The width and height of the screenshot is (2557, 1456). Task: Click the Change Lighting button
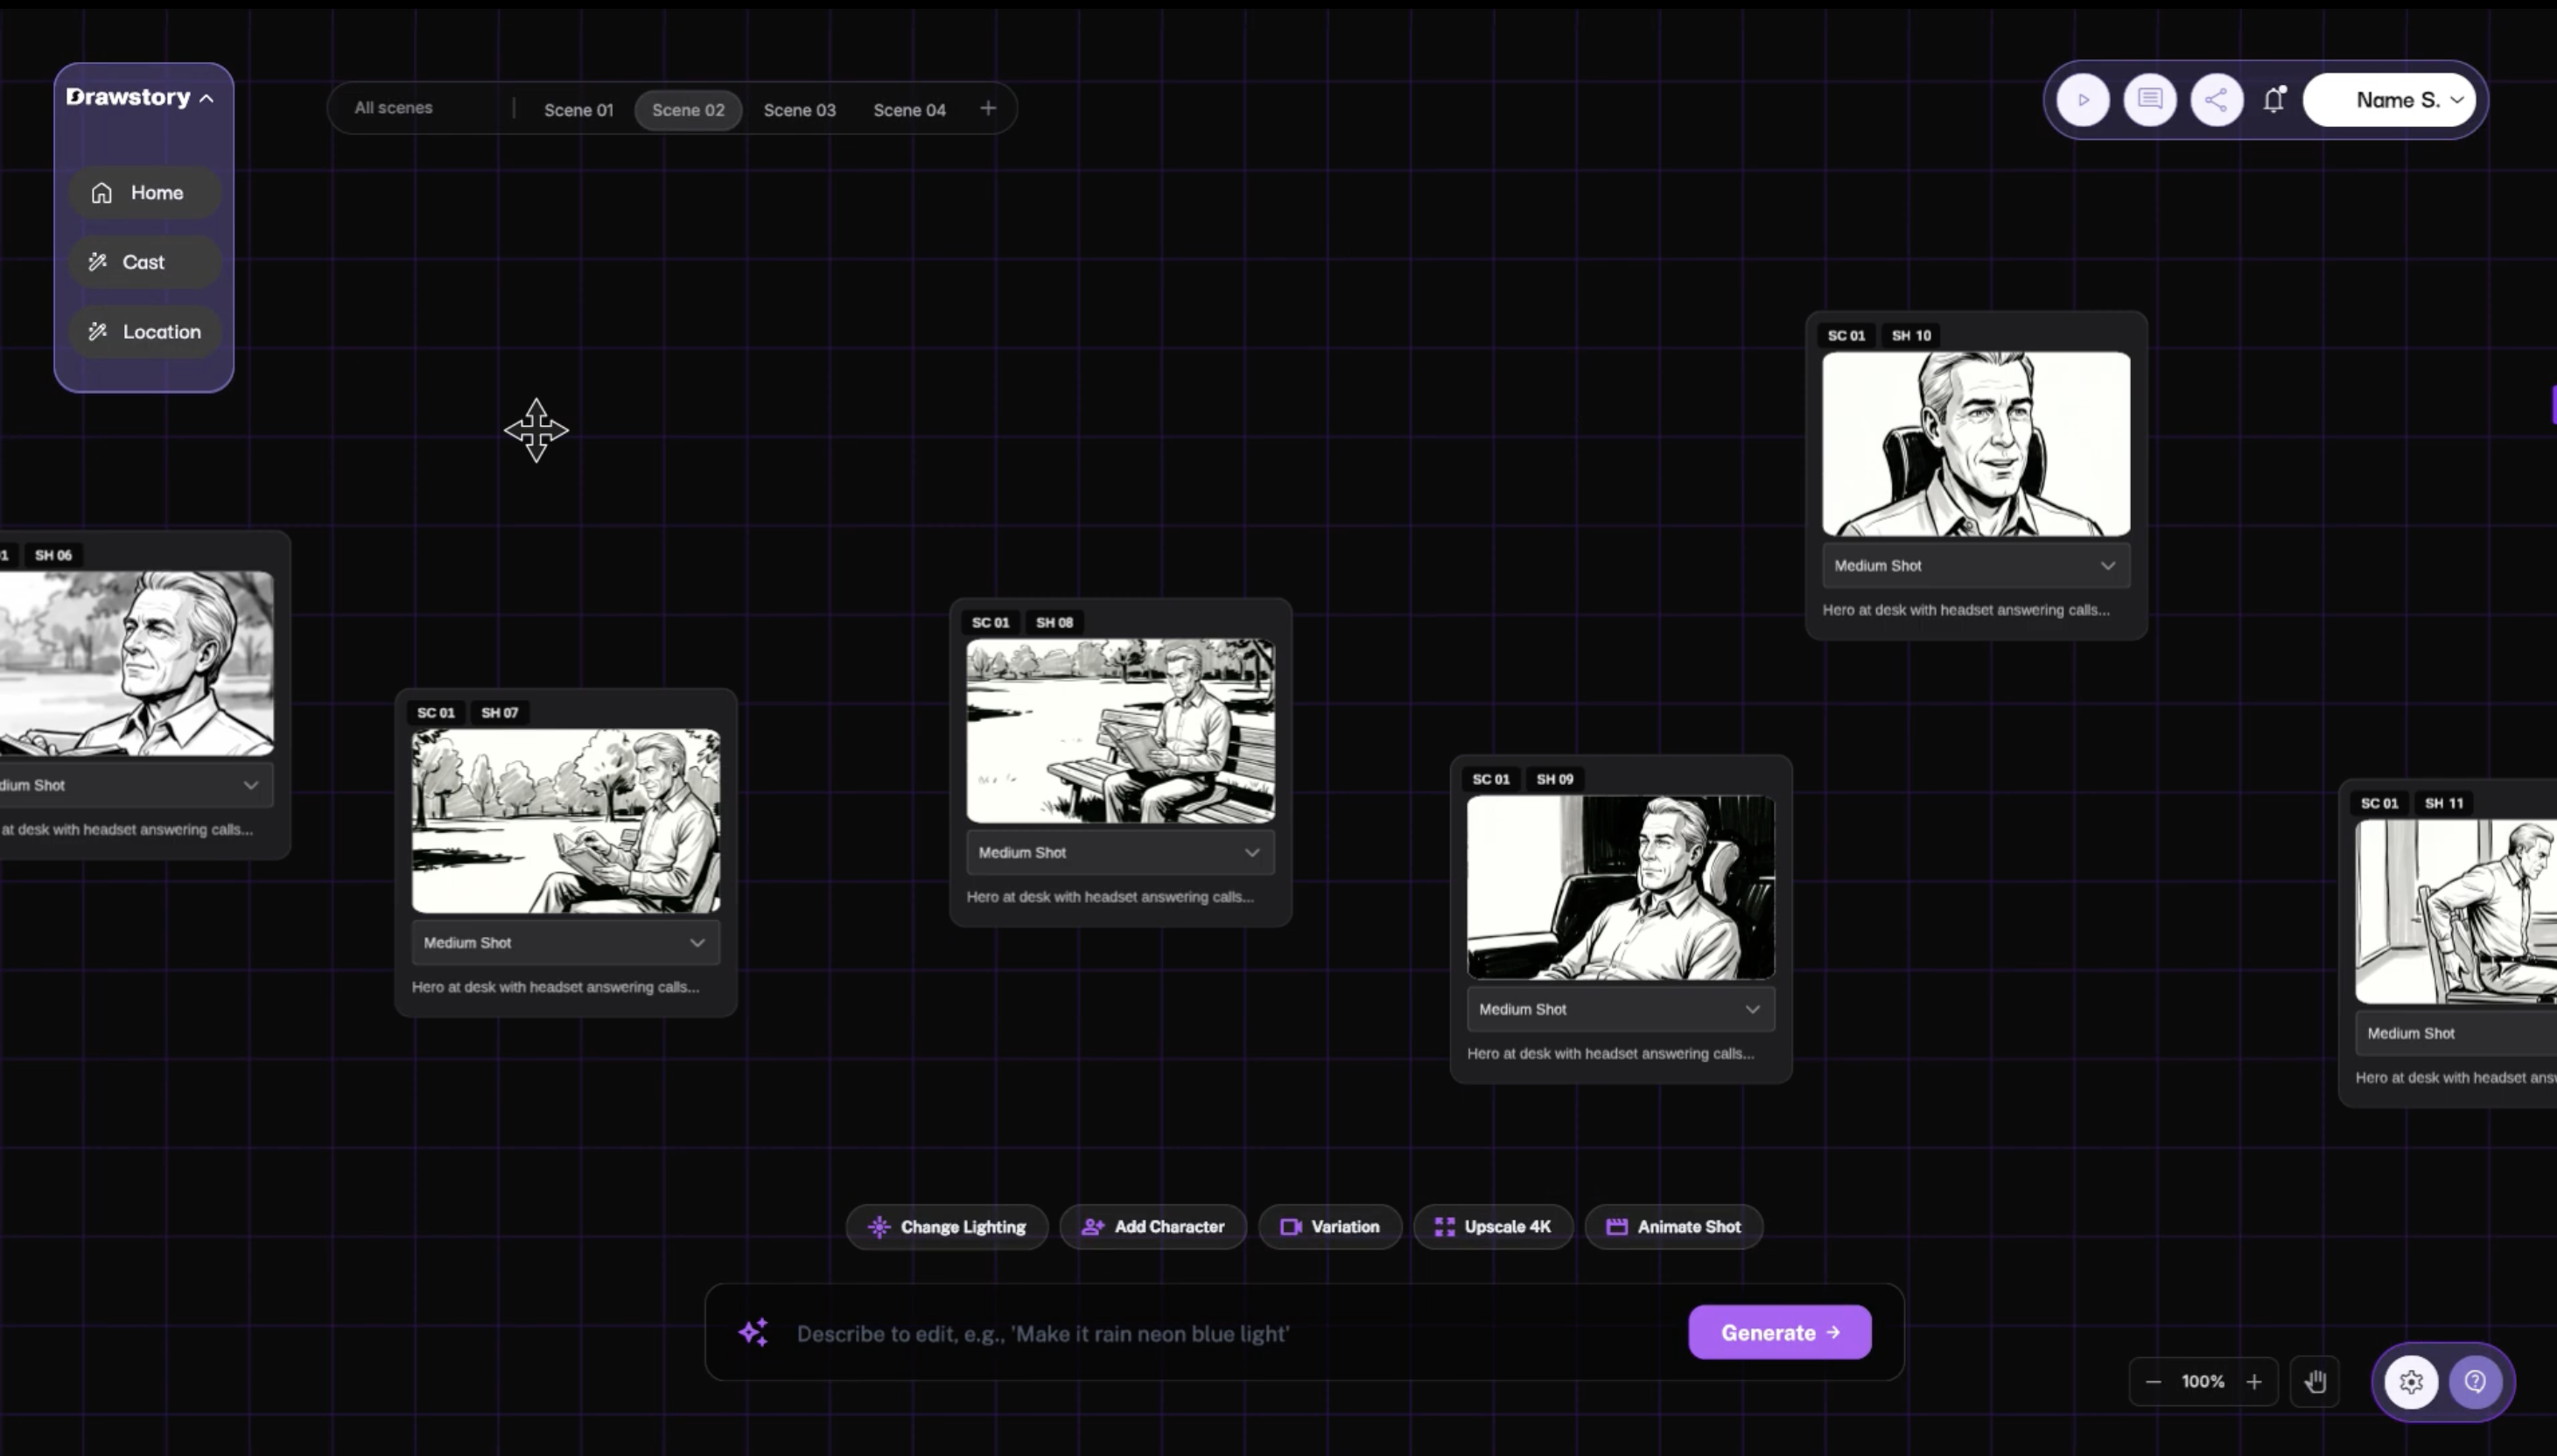click(947, 1227)
